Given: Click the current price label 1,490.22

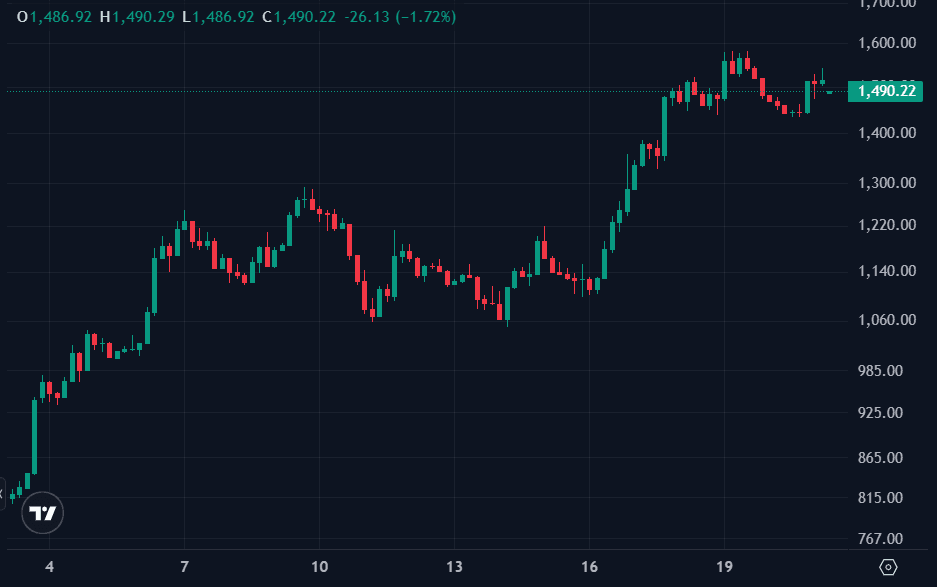Looking at the screenshot, I should point(886,91).
